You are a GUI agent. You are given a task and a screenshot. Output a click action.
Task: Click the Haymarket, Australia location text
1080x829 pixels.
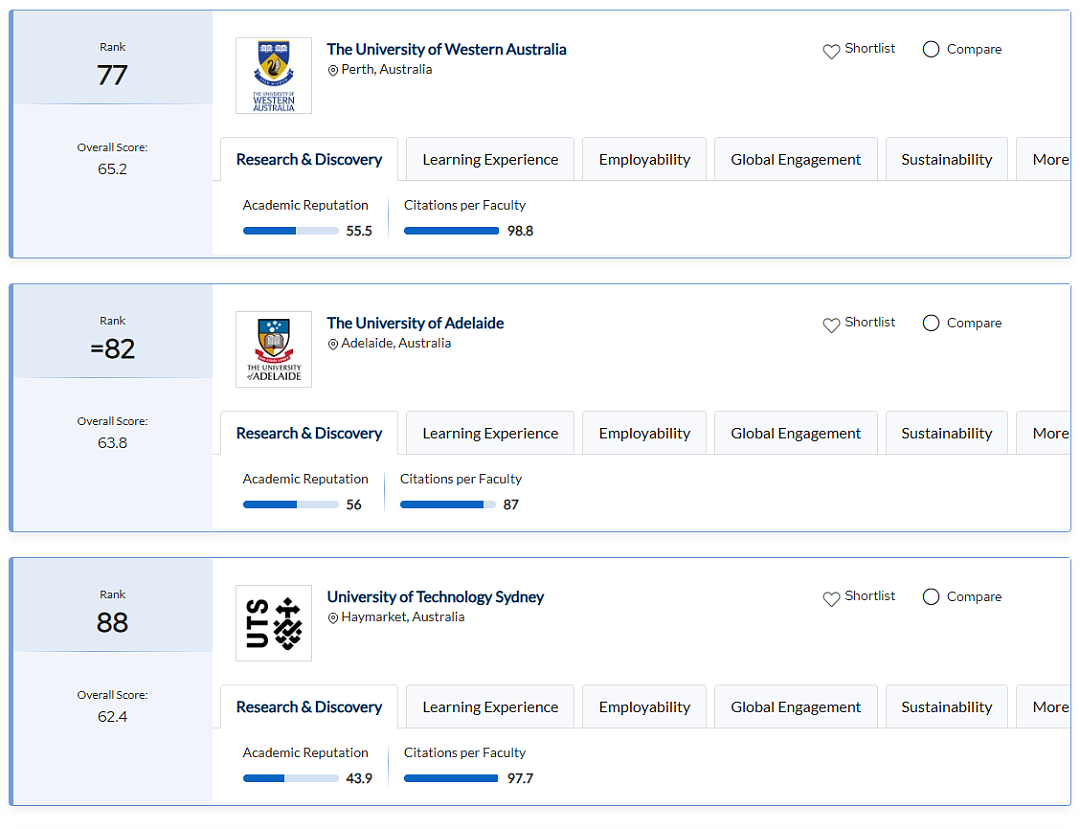coord(403,617)
